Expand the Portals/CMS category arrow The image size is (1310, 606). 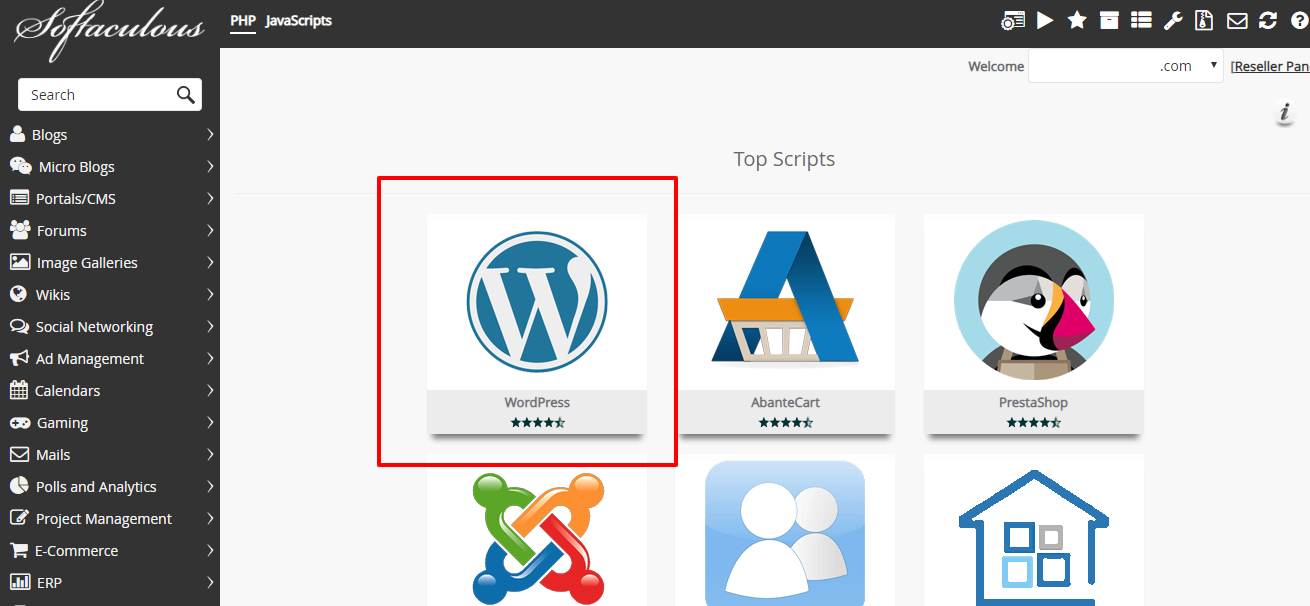[x=210, y=198]
